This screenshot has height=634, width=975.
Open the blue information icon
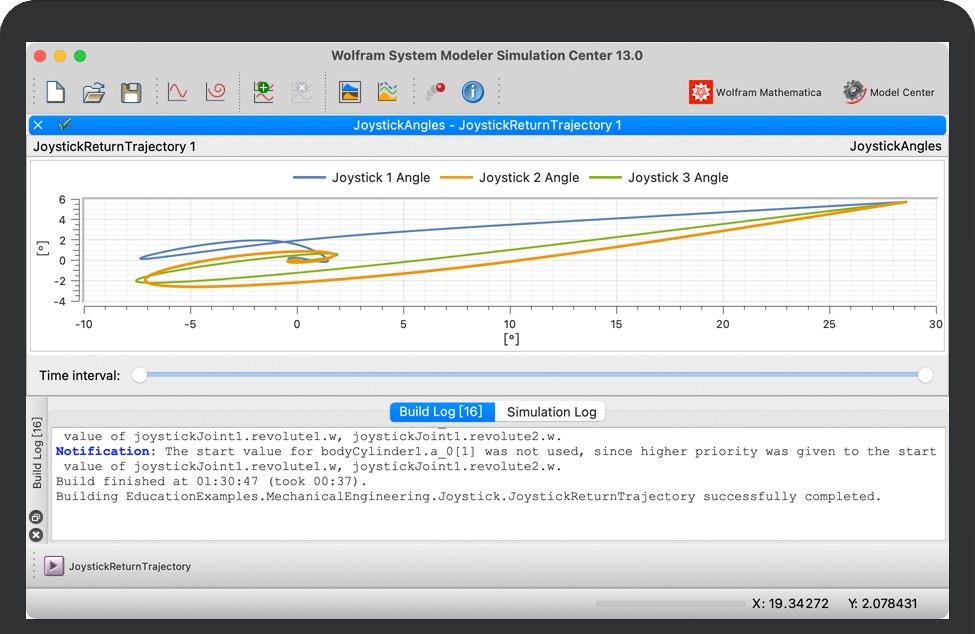(x=472, y=92)
